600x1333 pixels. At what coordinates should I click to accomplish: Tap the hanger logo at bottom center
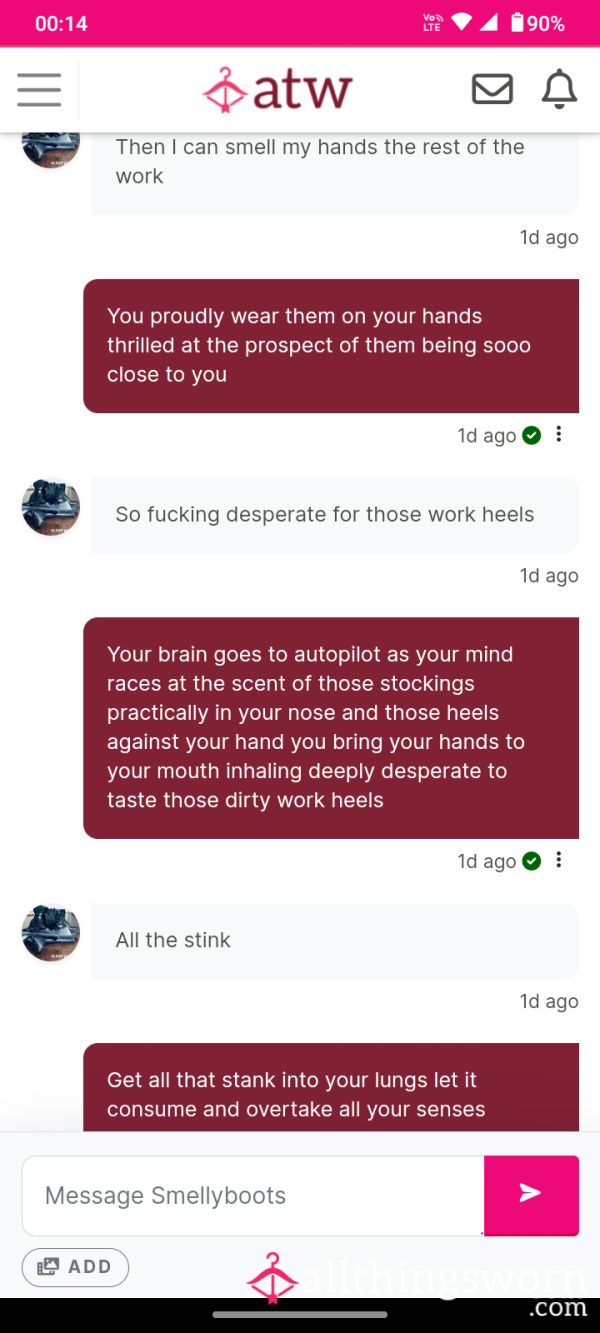273,1277
